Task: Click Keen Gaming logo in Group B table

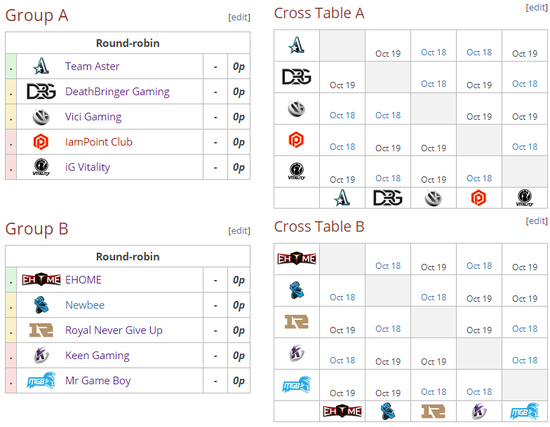Action: click(41, 355)
